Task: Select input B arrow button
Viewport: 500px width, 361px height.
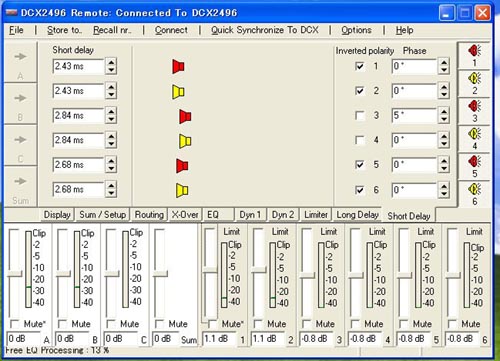Action: (20, 104)
